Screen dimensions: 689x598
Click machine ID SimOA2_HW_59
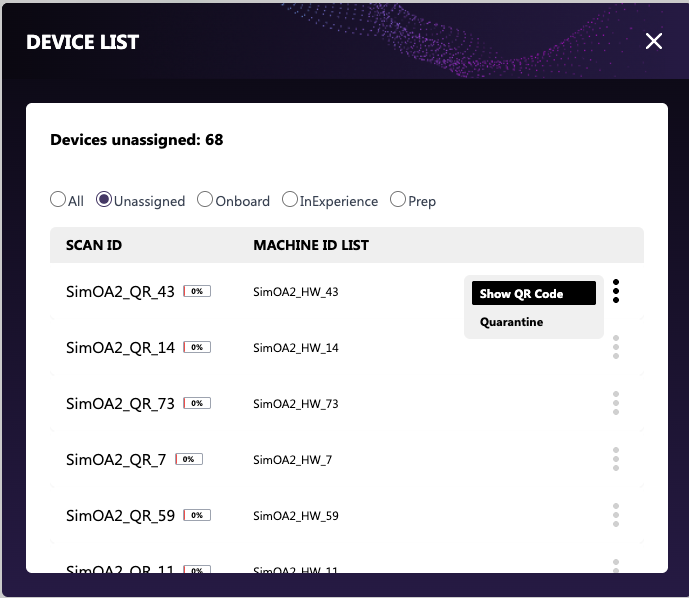coord(296,516)
